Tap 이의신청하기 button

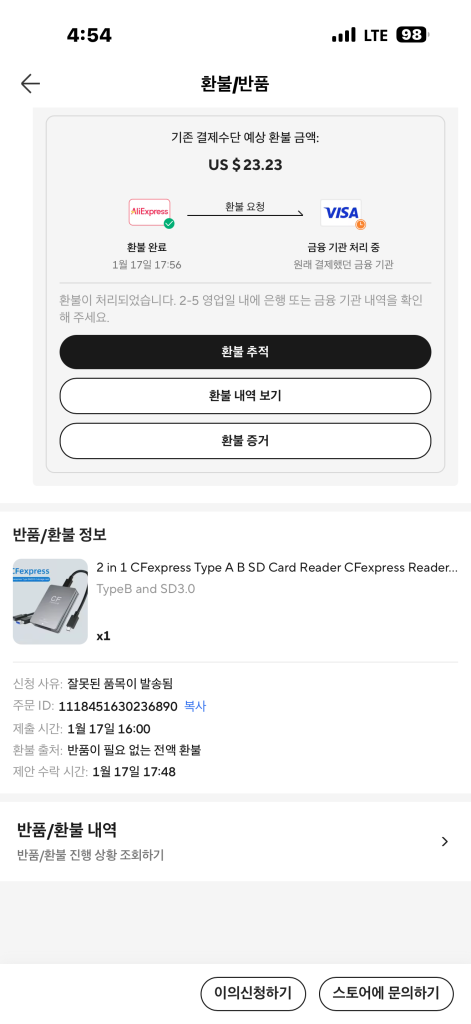[x=253, y=994]
